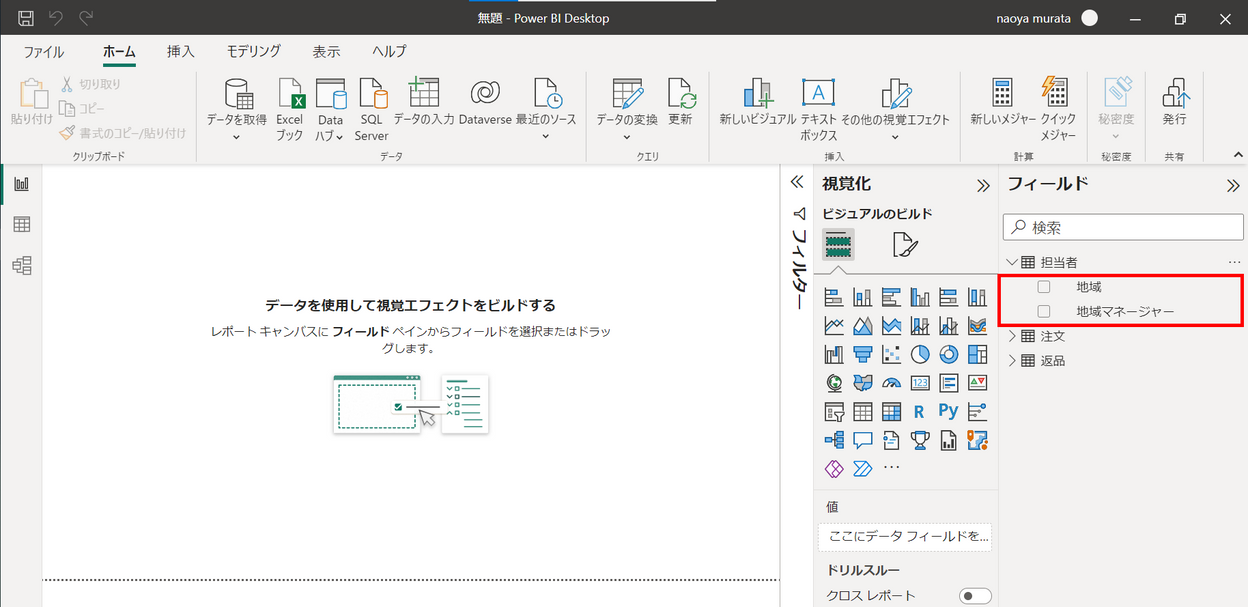Check the 地域マネージャー field checkbox

1044,312
